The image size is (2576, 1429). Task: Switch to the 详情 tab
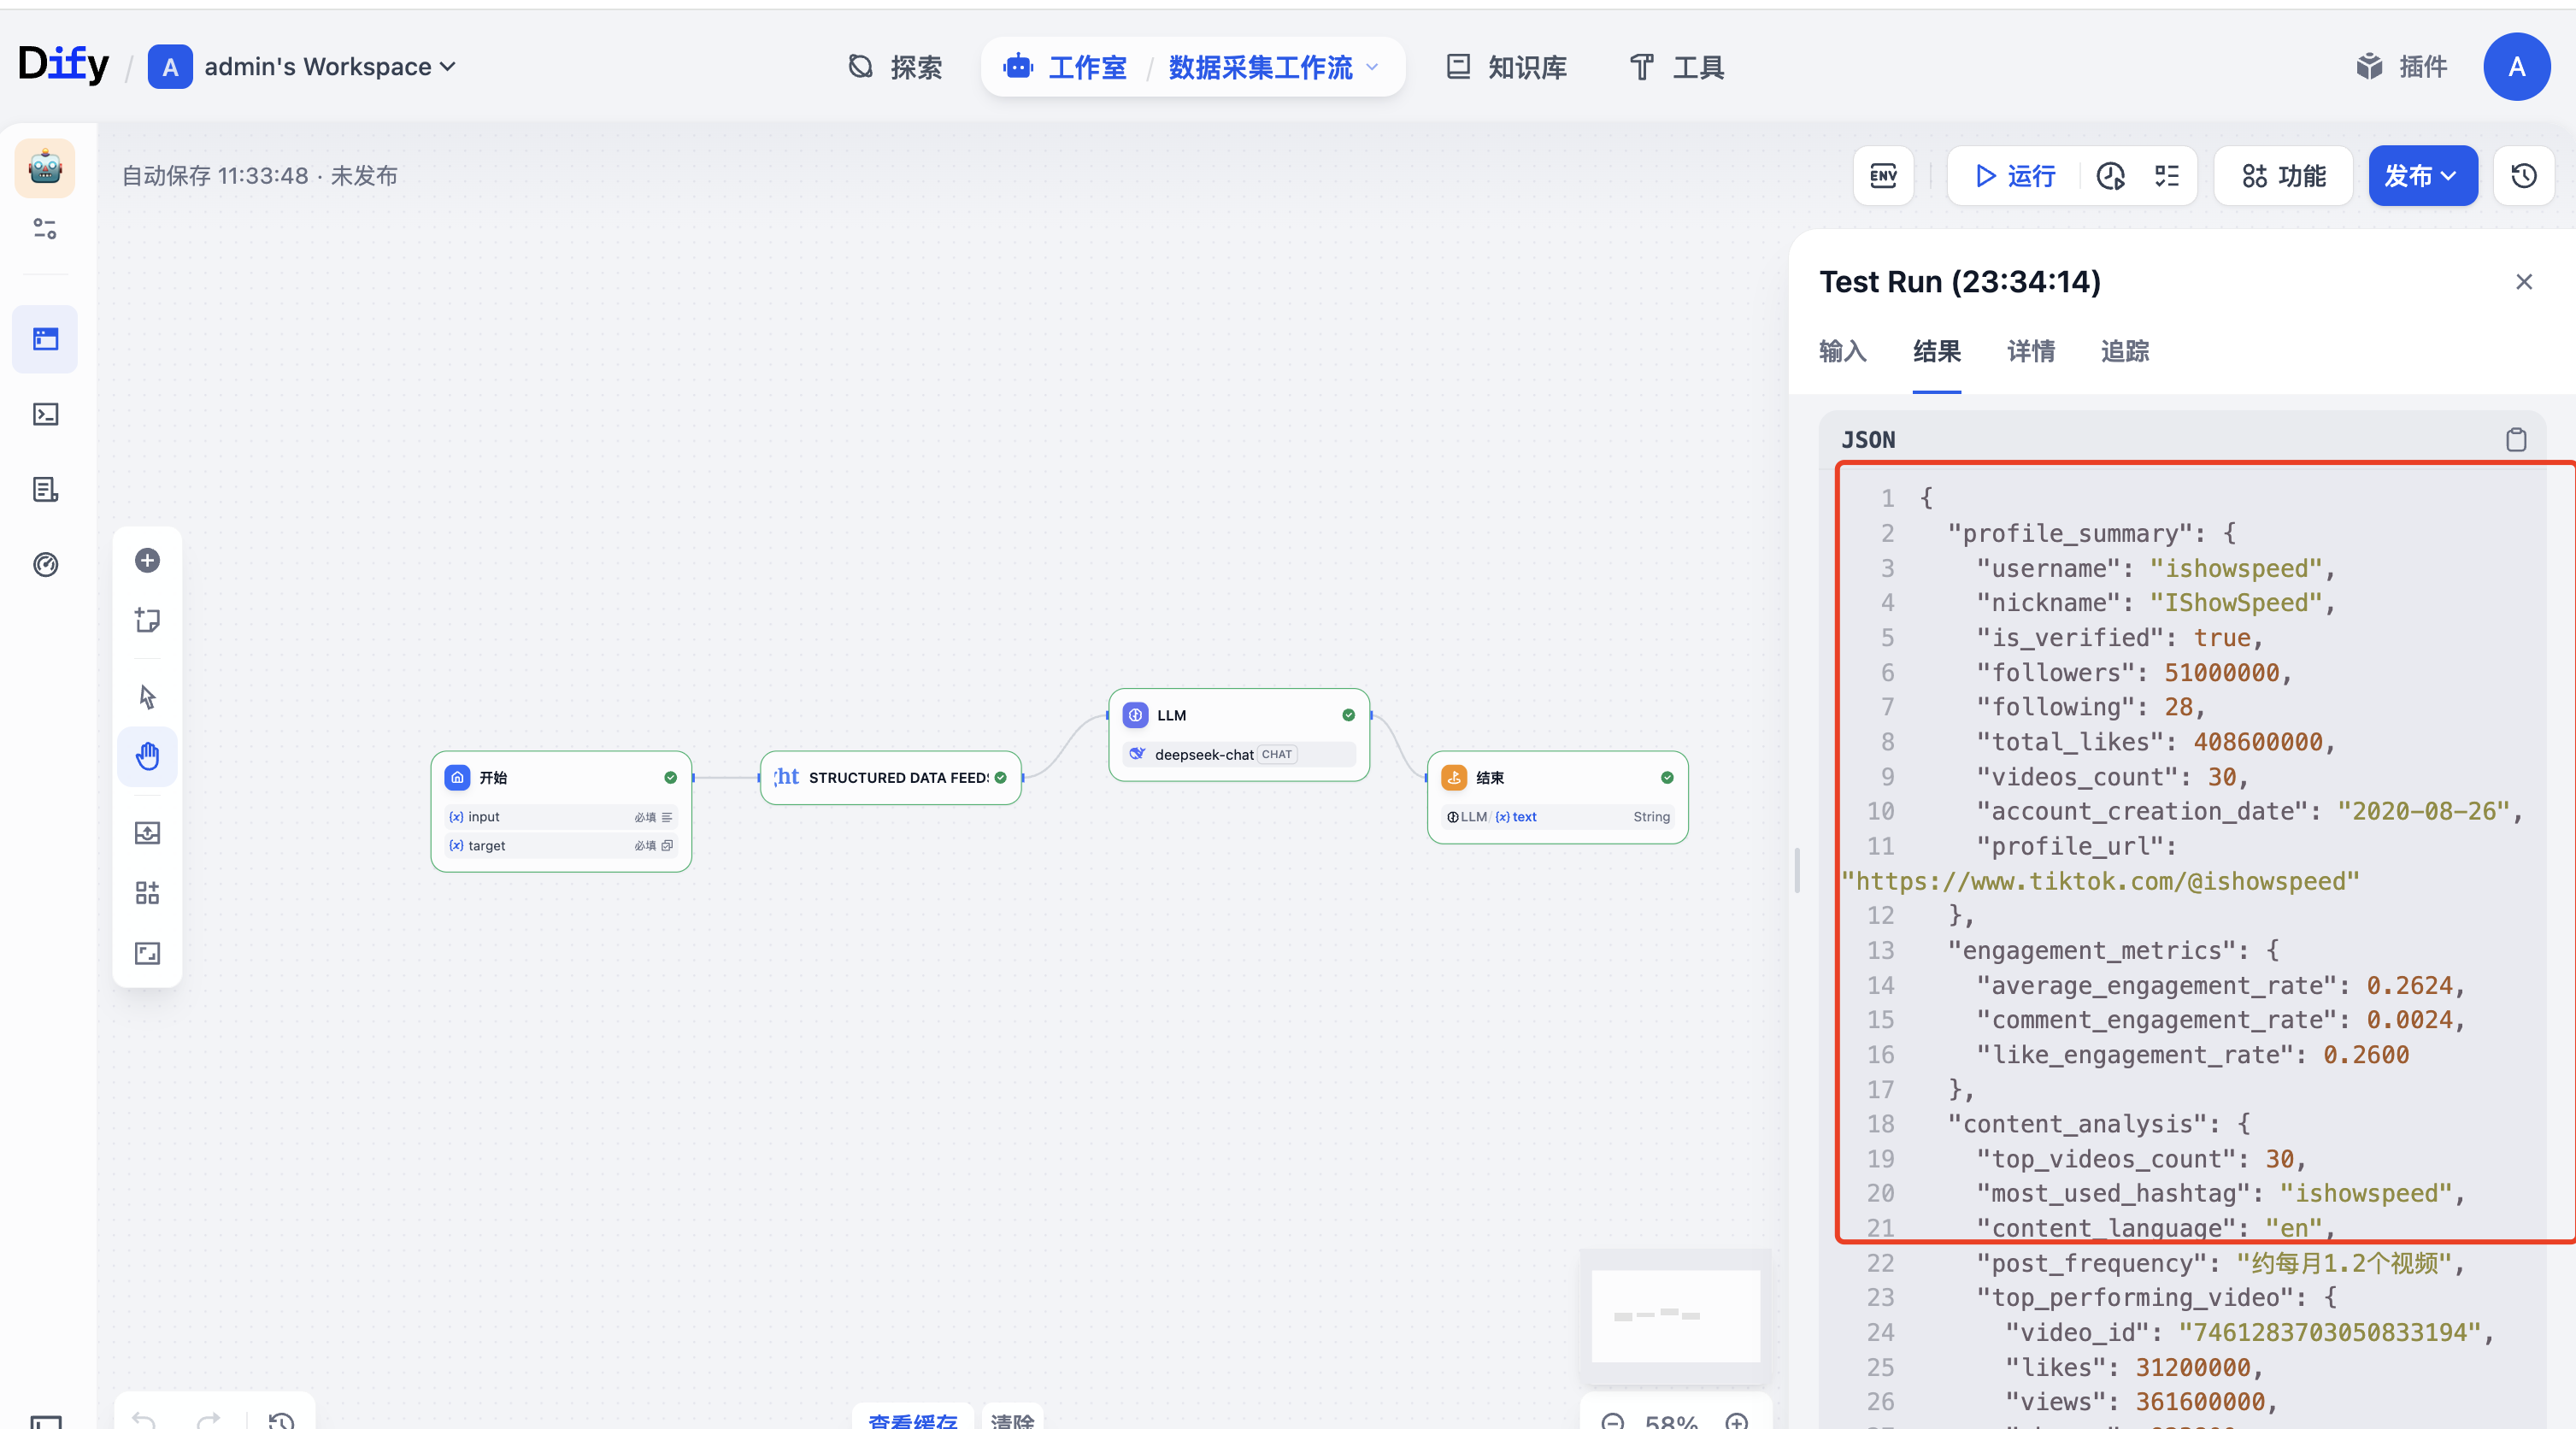(2030, 352)
